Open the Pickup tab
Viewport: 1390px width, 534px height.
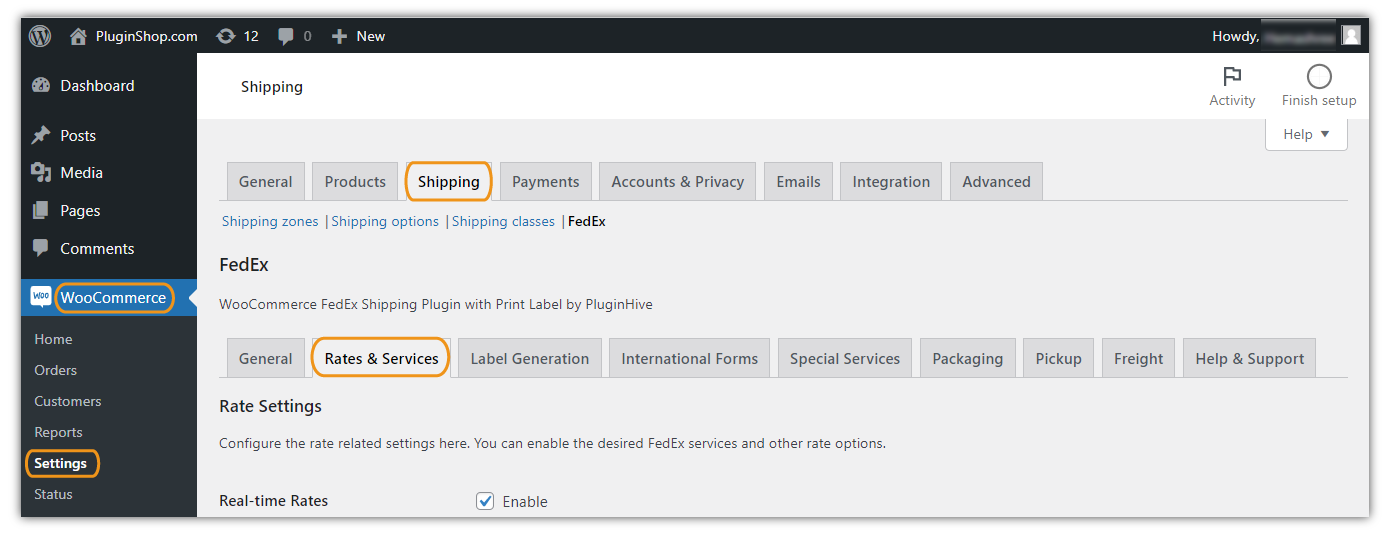click(x=1059, y=358)
